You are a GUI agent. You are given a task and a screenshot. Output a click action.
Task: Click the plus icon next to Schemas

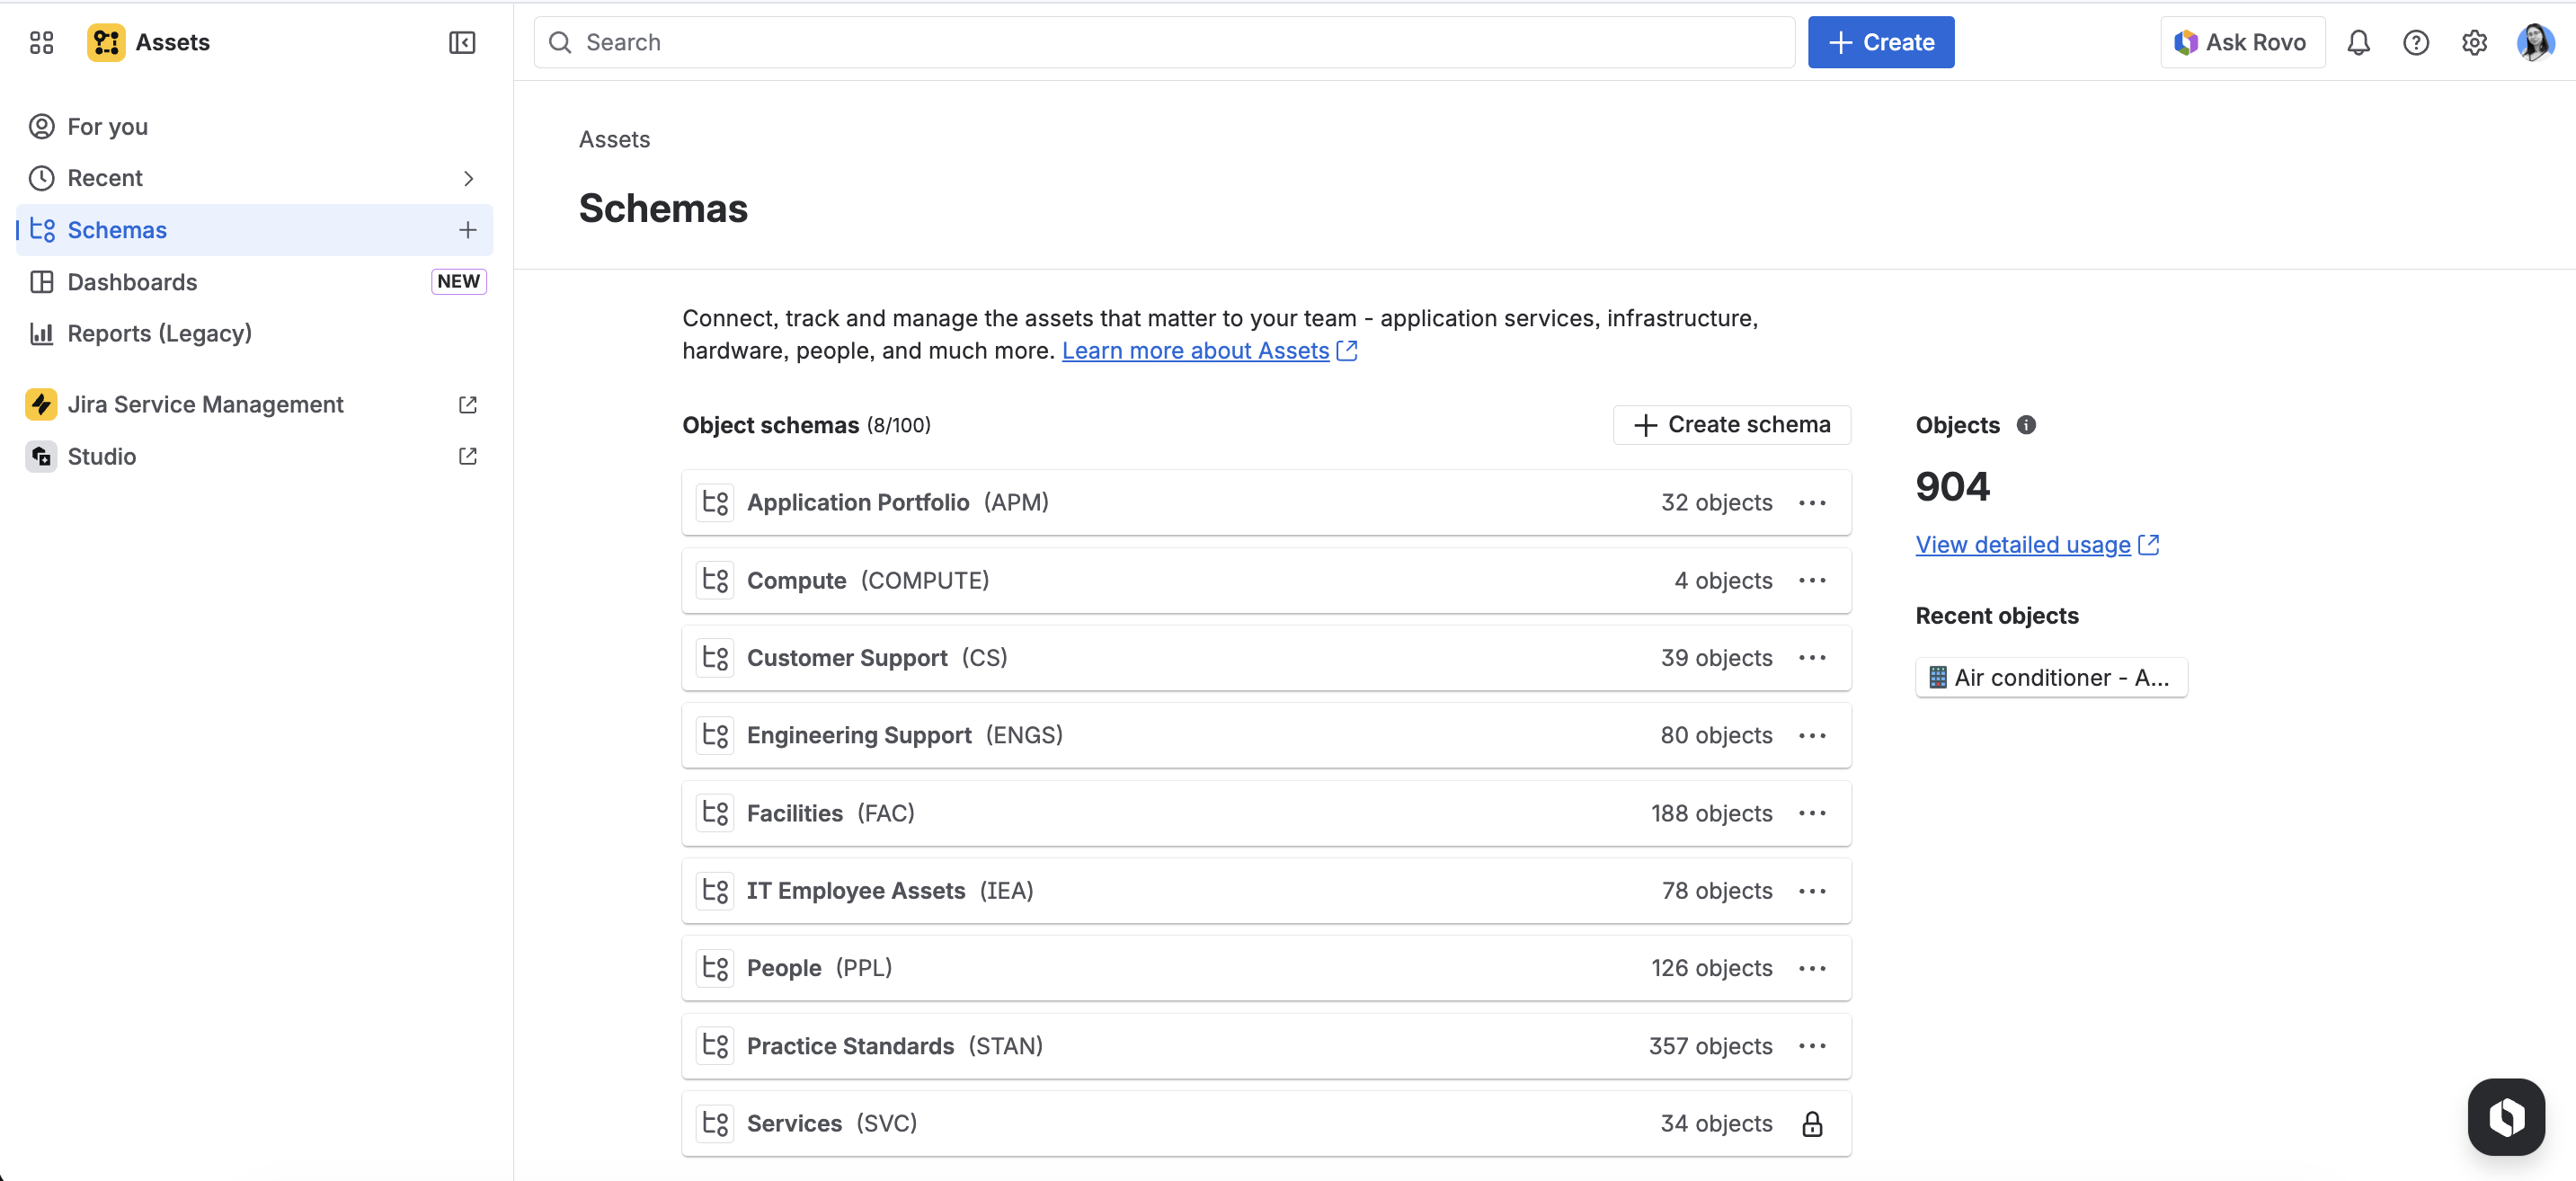pyautogui.click(x=467, y=230)
